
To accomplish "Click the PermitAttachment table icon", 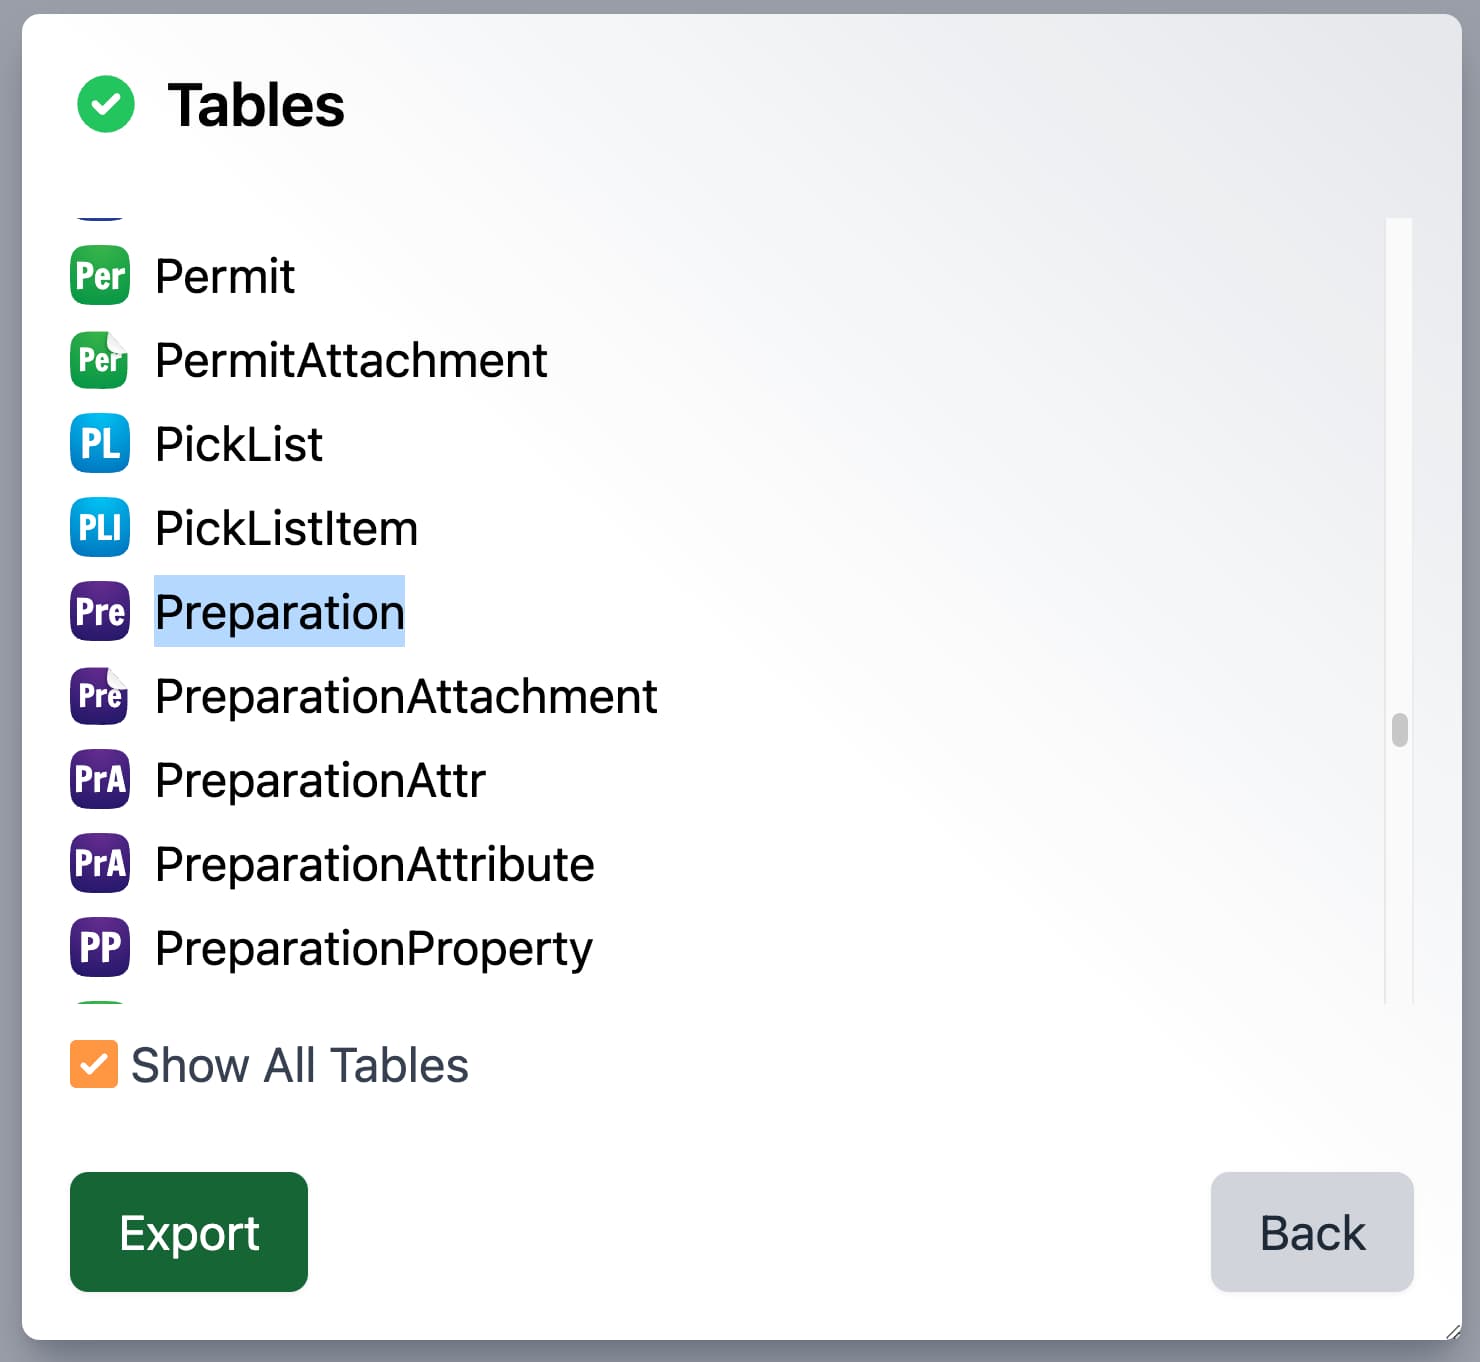I will (100, 360).
